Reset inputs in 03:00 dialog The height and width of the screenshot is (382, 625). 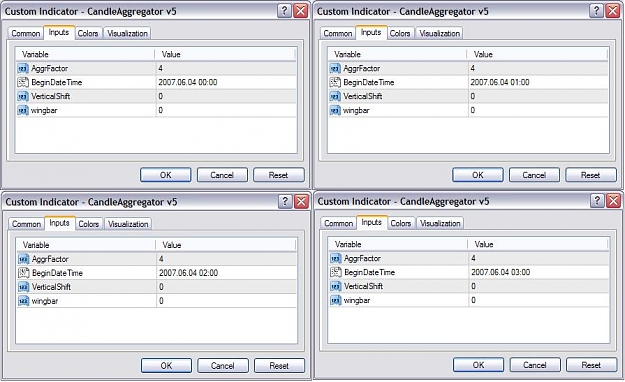pyautogui.click(x=592, y=365)
